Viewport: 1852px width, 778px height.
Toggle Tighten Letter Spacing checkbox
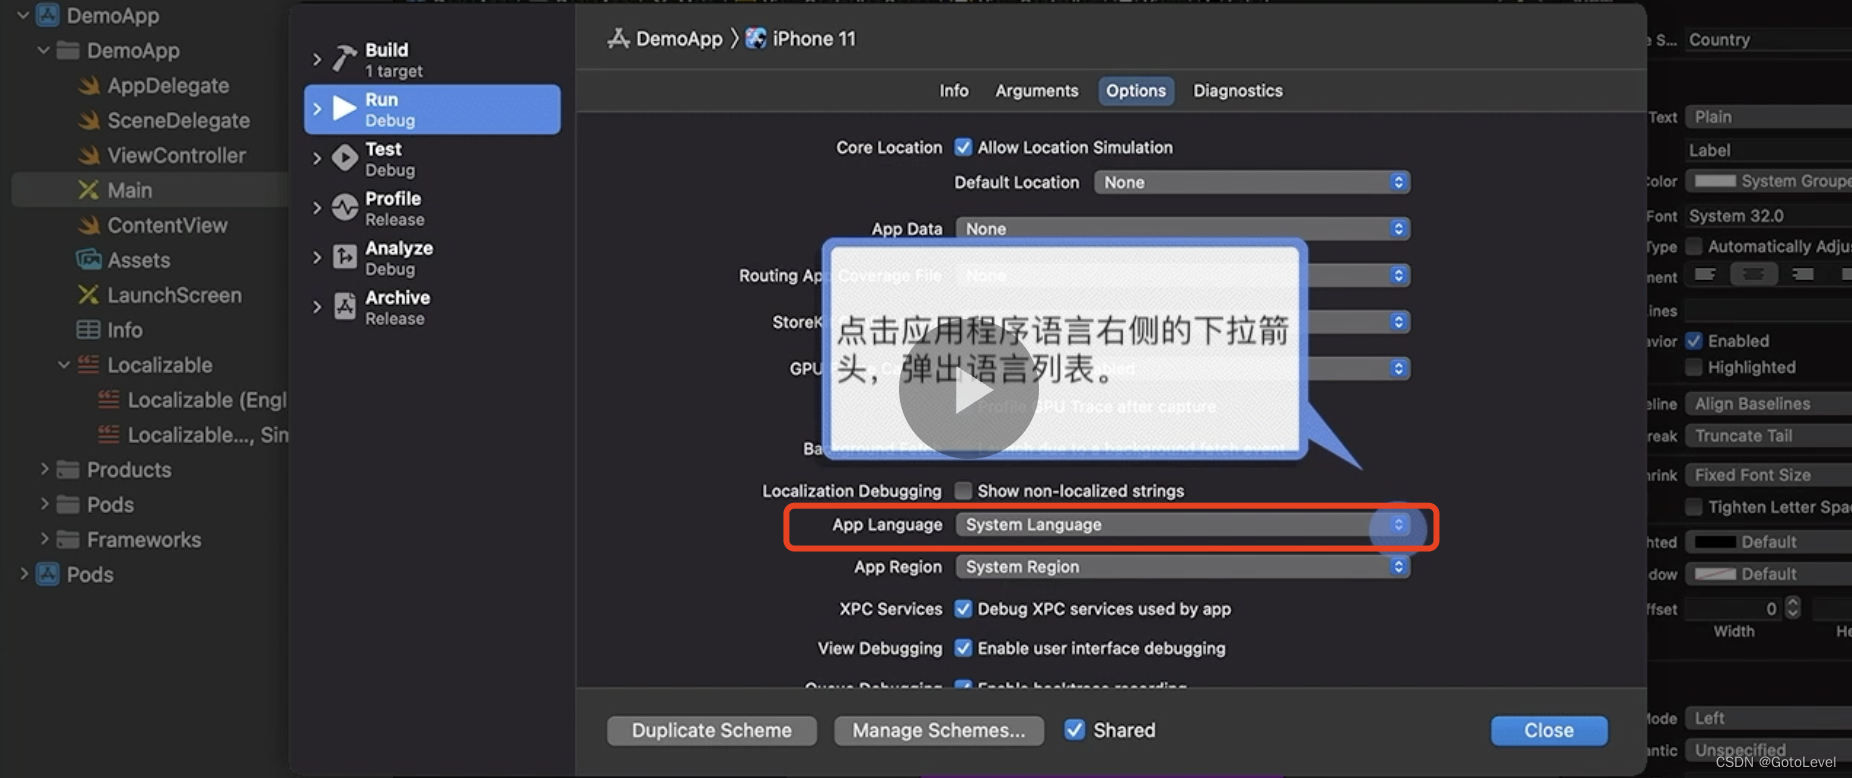(x=1694, y=507)
